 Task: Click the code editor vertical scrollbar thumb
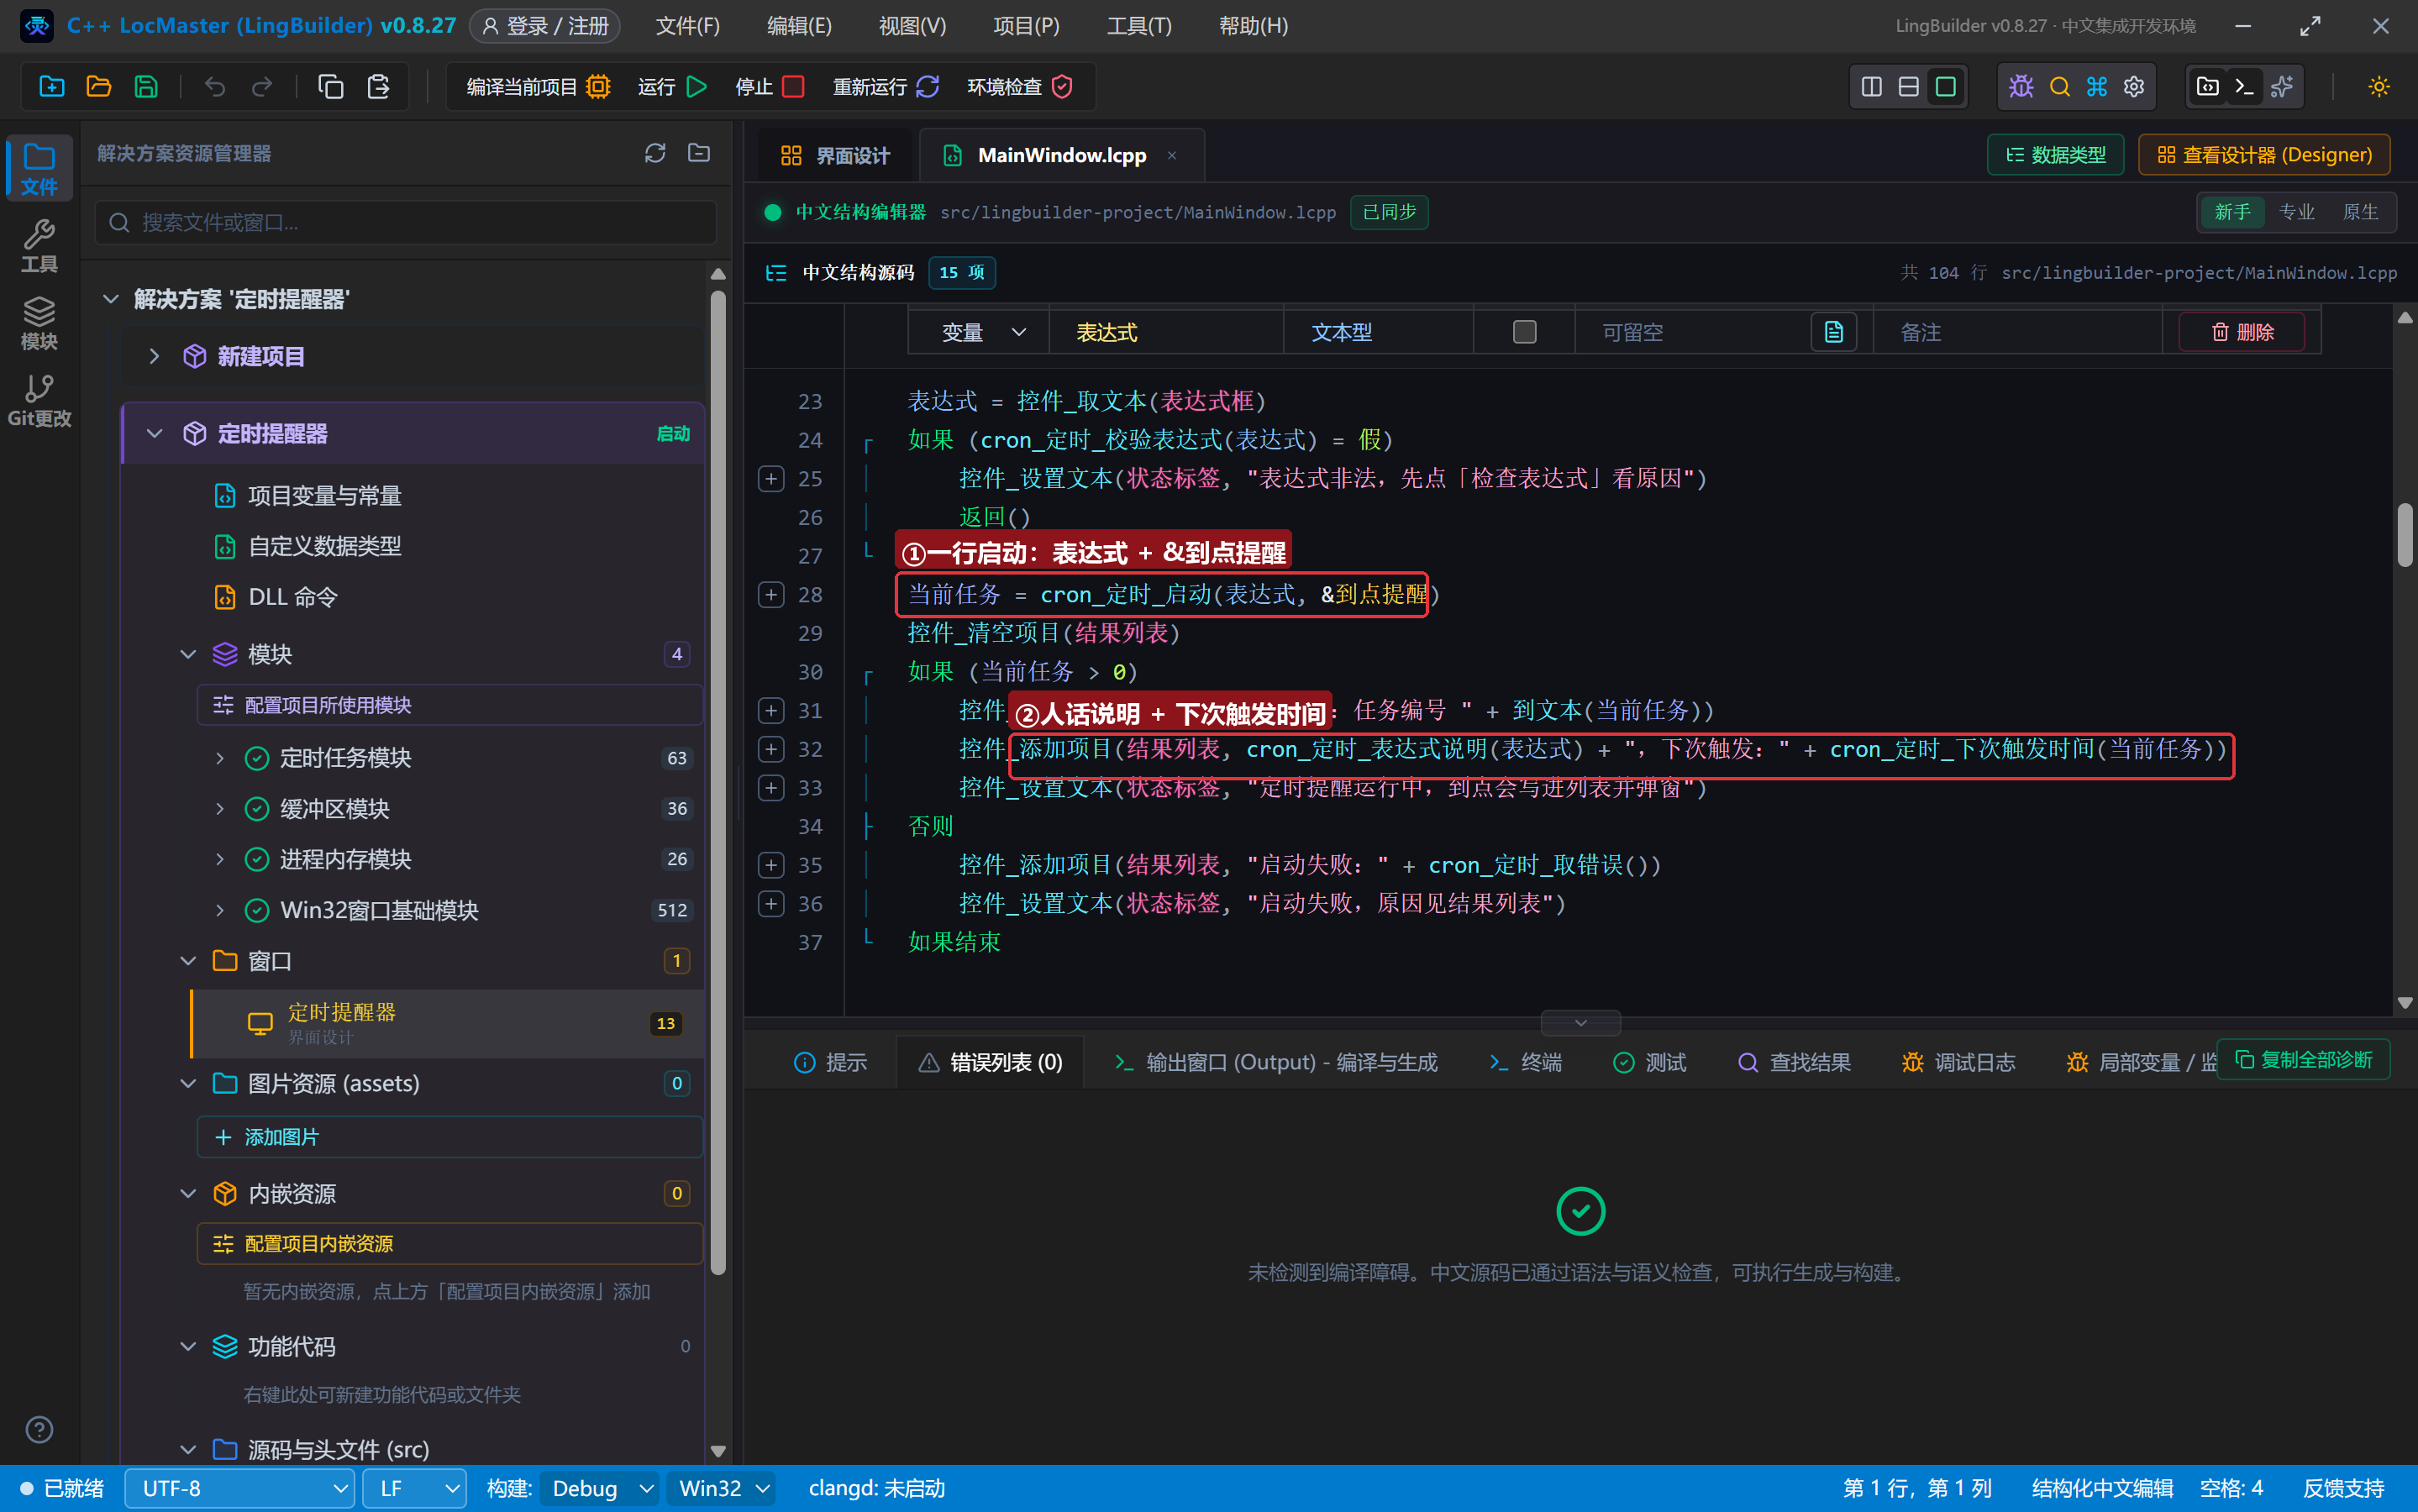click(x=2405, y=535)
